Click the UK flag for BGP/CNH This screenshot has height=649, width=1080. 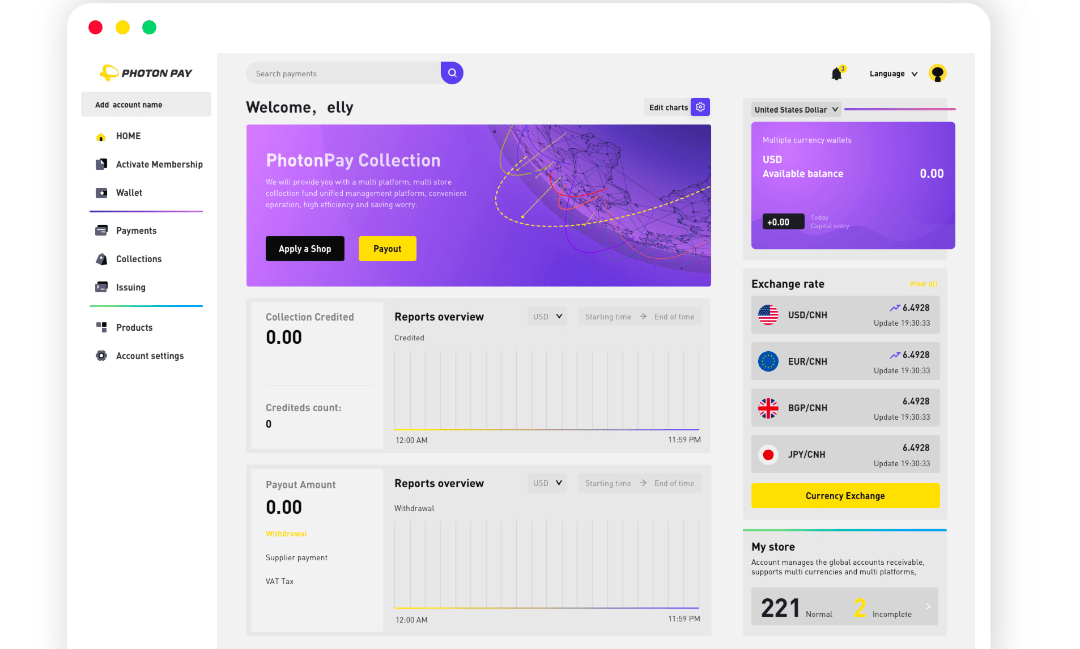768,408
